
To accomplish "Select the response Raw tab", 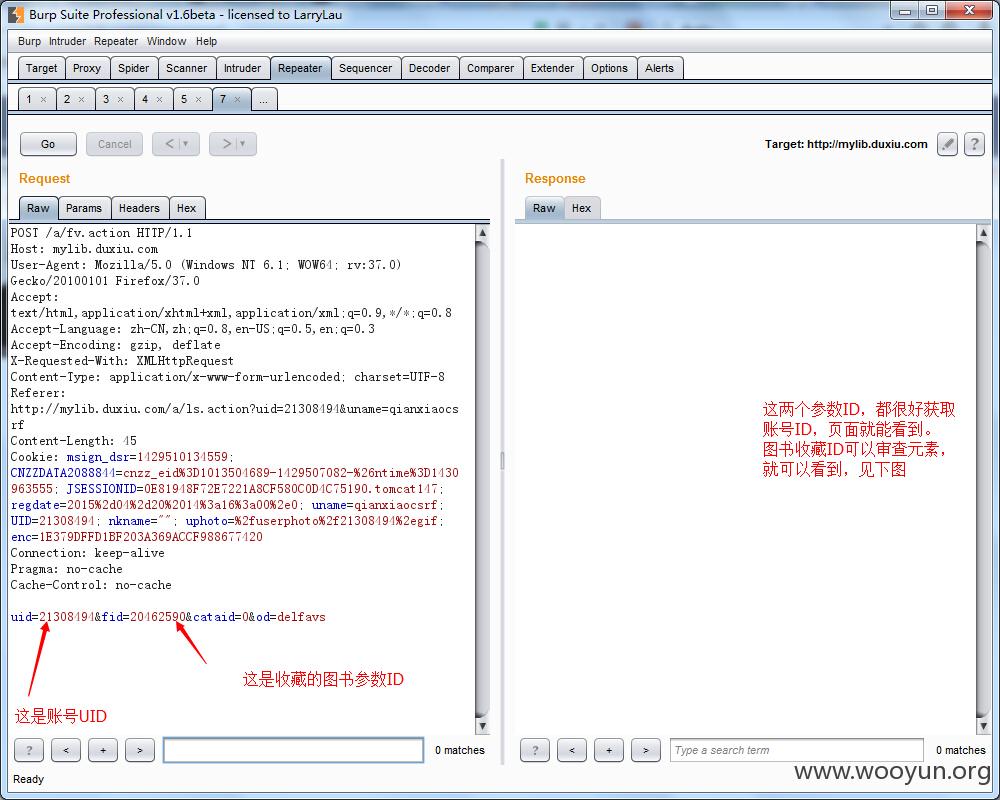I will pos(544,209).
